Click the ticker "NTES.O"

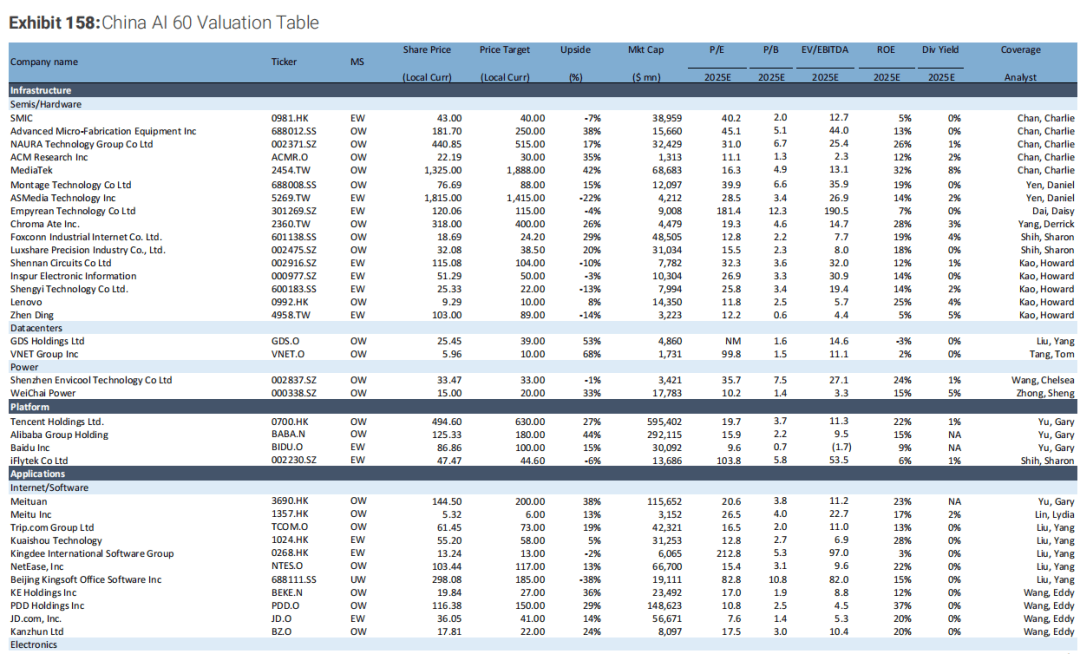[x=287, y=567]
